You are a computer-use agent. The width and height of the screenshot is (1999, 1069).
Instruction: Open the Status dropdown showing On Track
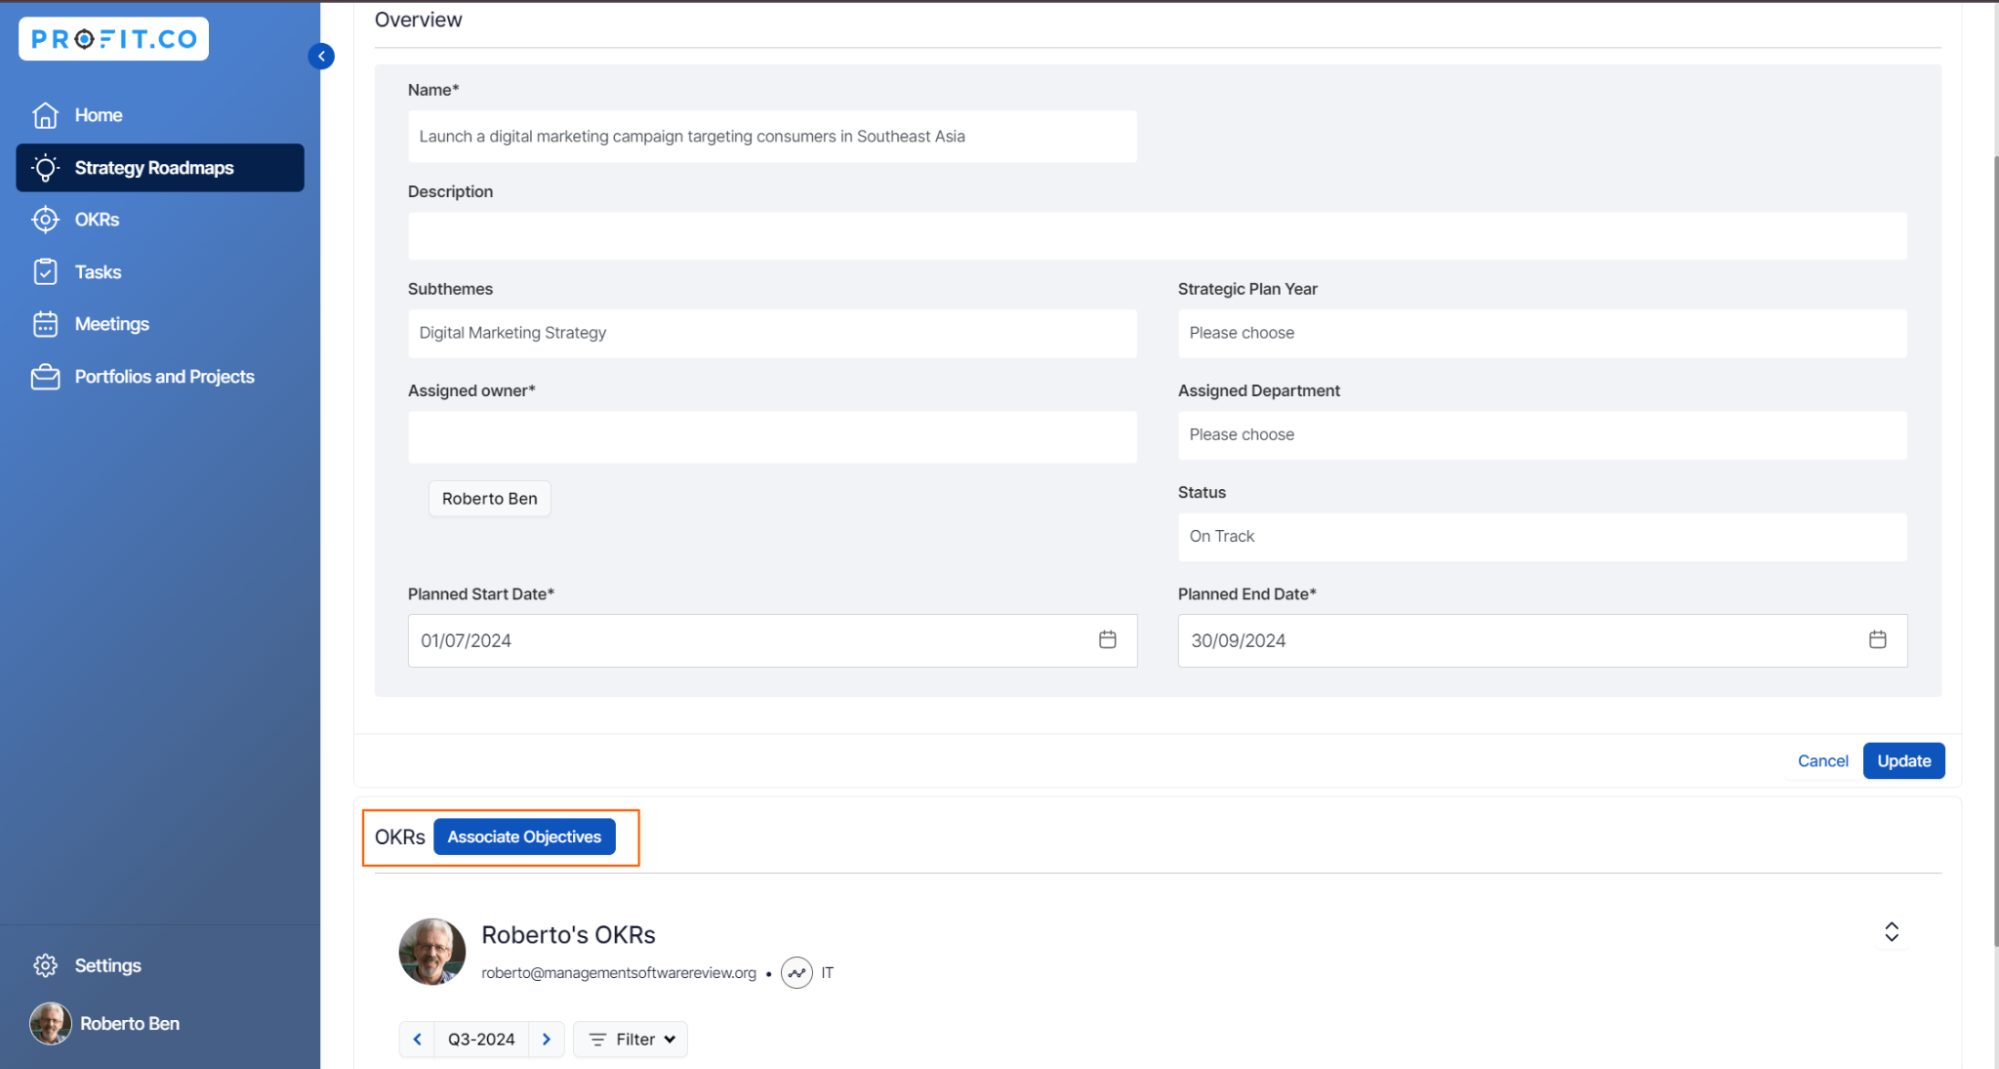tap(1541, 537)
